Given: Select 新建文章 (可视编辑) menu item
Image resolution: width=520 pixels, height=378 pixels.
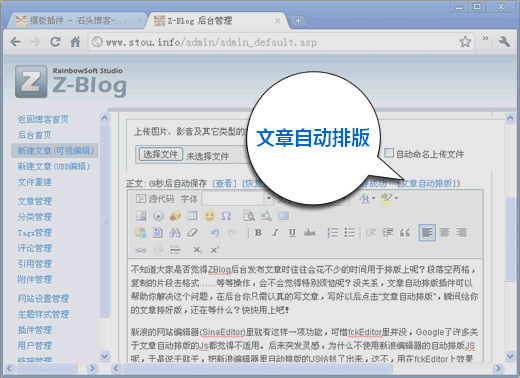Looking at the screenshot, I should pos(56,151).
